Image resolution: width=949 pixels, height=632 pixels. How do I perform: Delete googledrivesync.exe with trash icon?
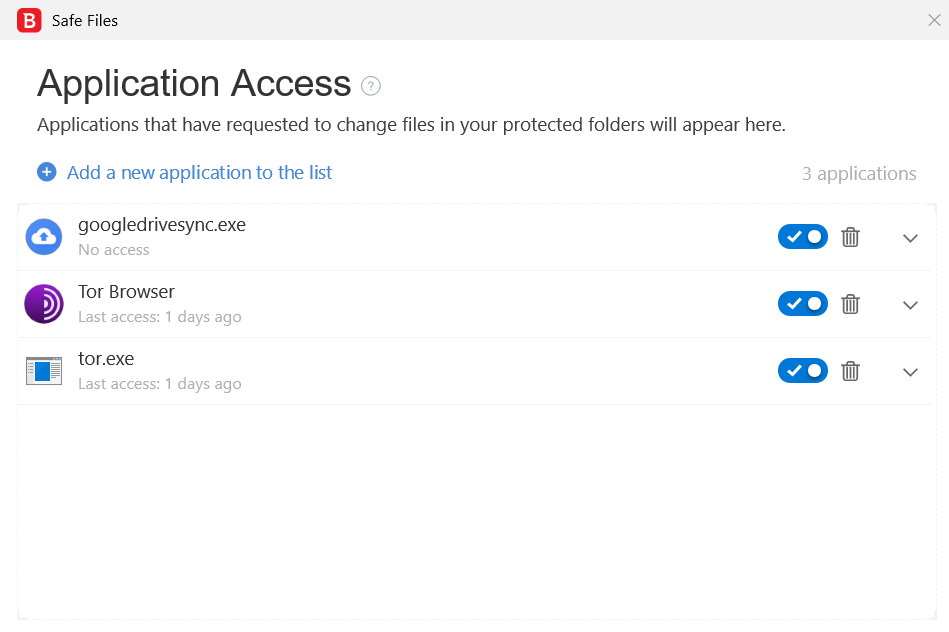[850, 237]
